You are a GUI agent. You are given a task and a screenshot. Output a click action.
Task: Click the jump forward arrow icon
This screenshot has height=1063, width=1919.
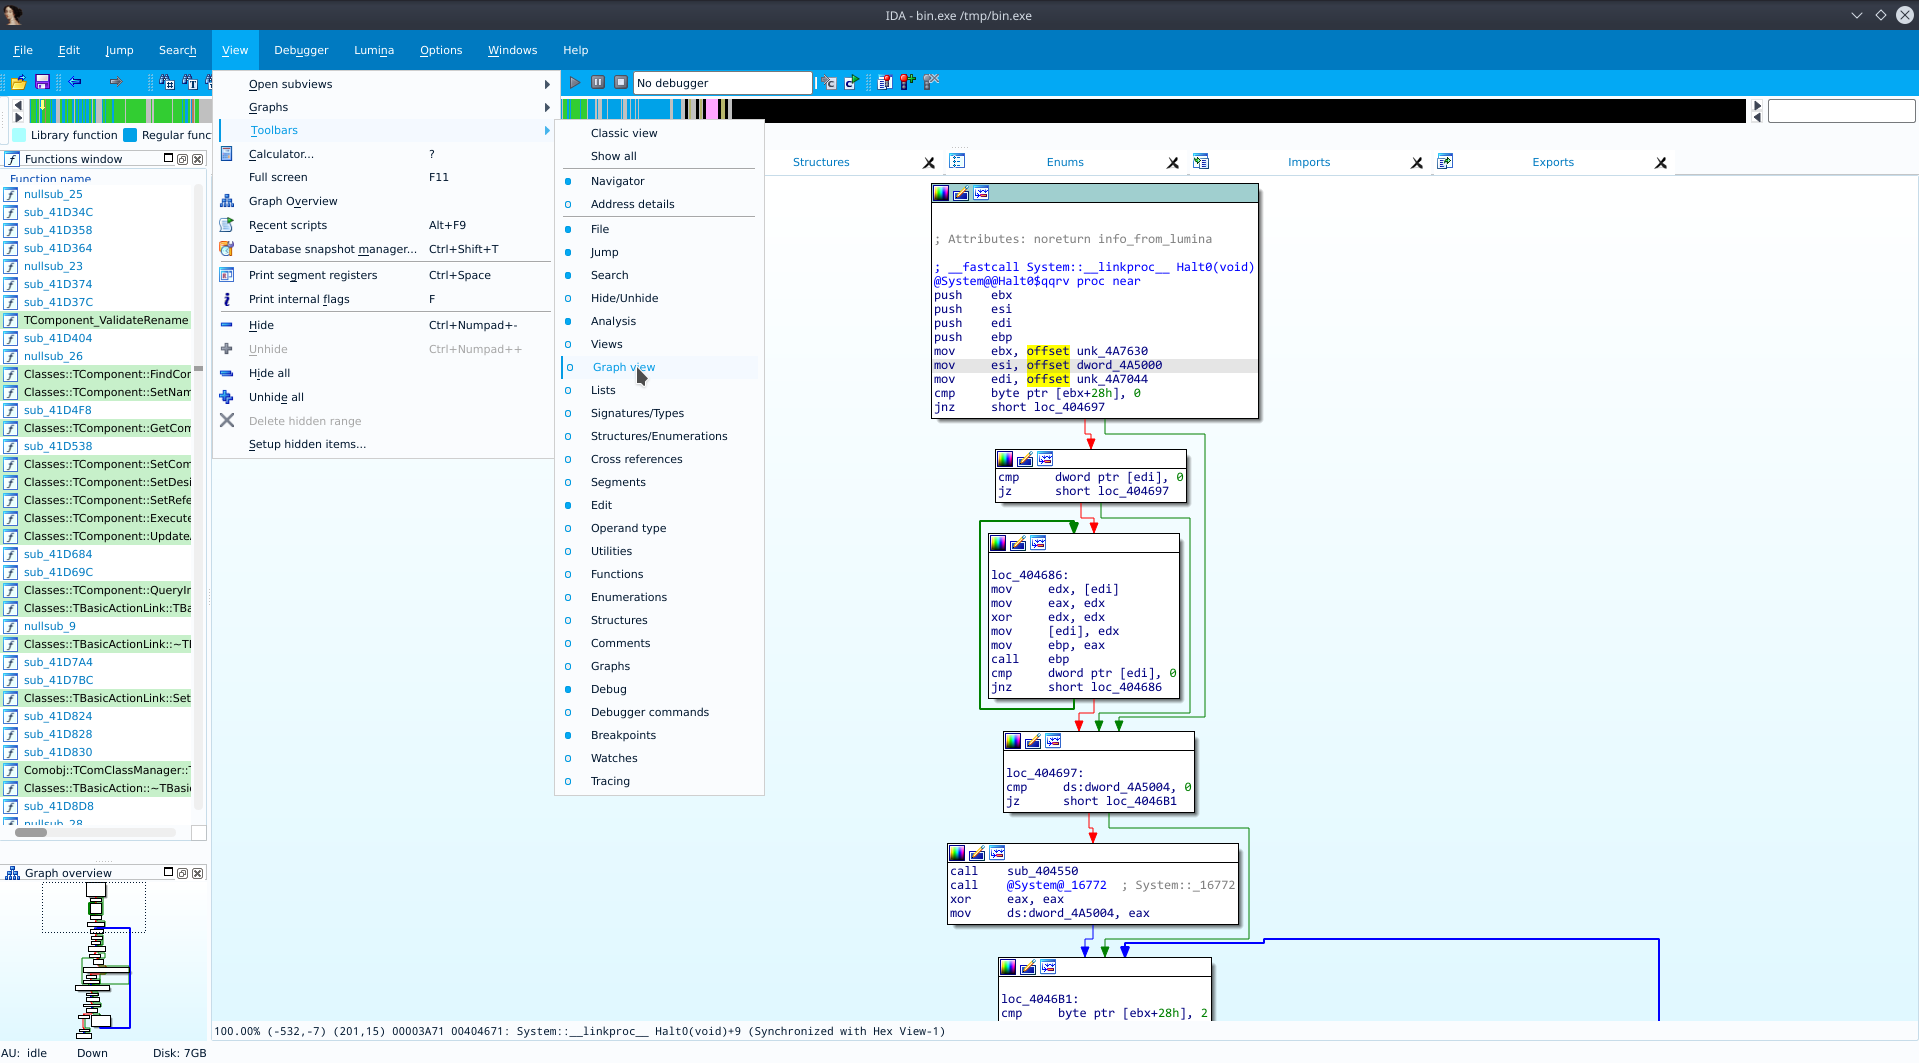point(115,82)
